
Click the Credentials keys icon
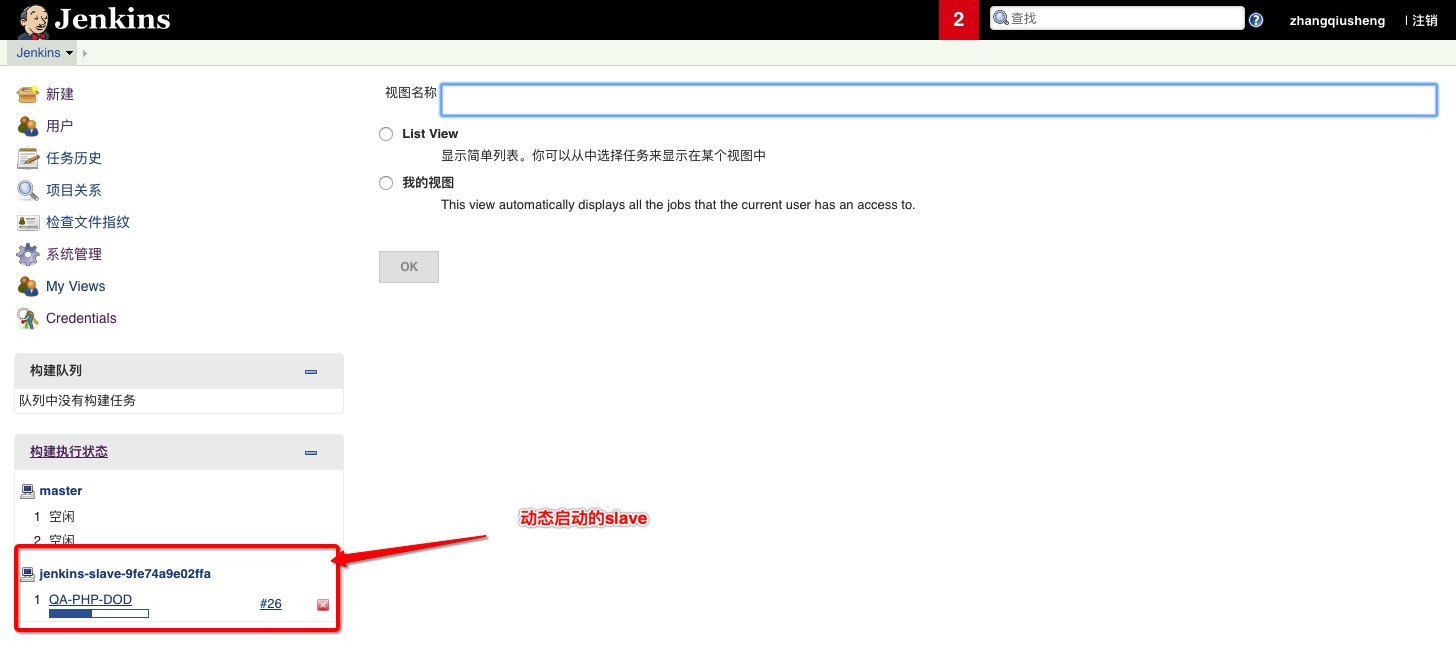click(x=28, y=318)
